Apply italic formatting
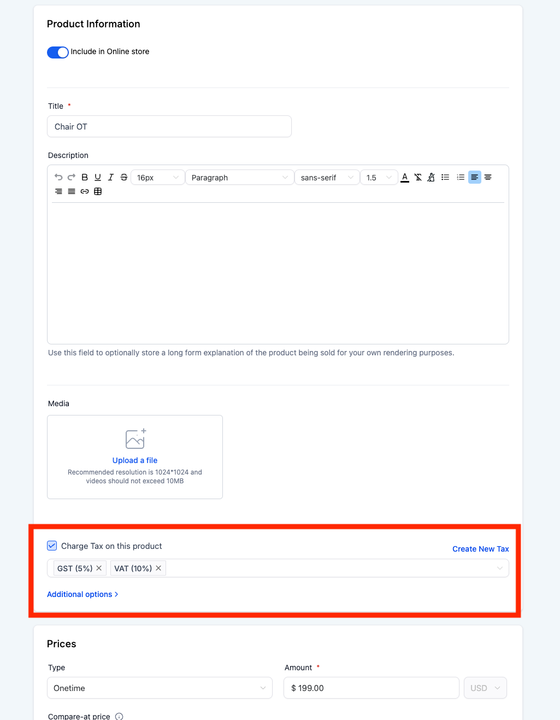560x720 pixels. coord(111,177)
